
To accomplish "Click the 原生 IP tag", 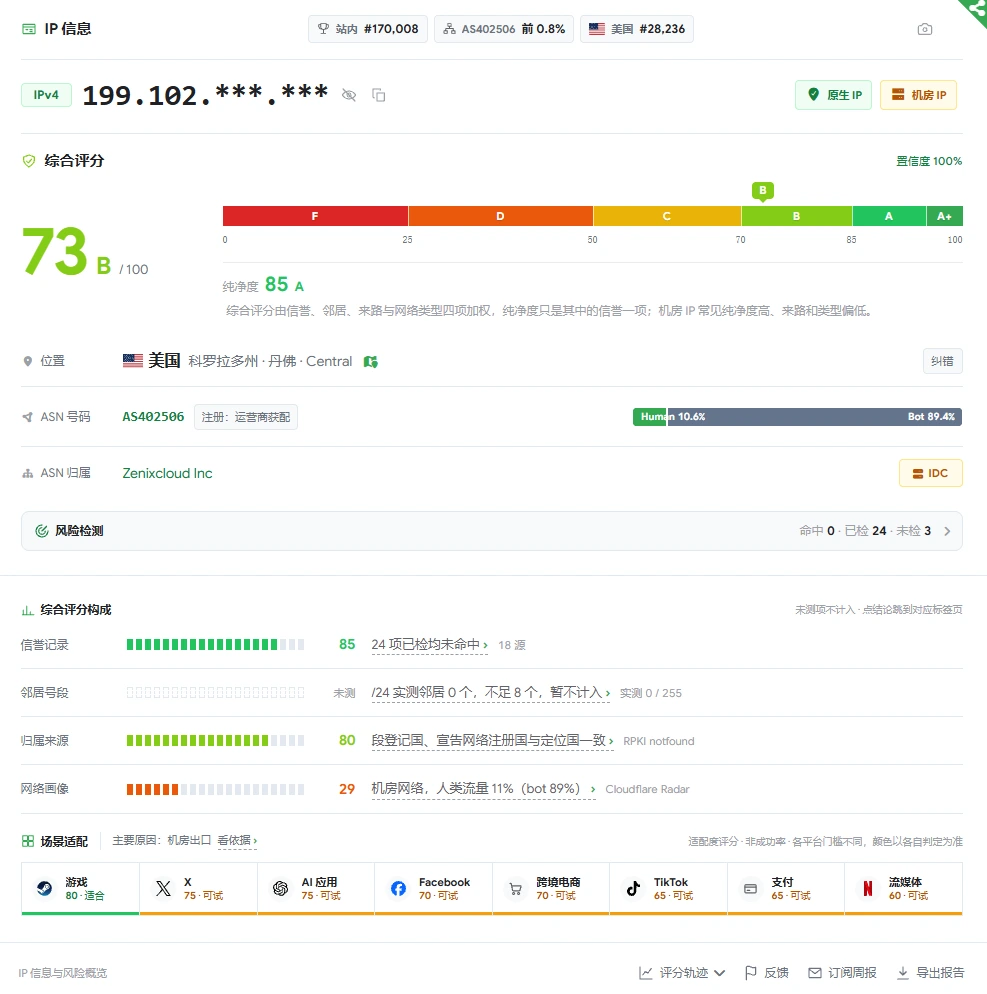I will [834, 95].
